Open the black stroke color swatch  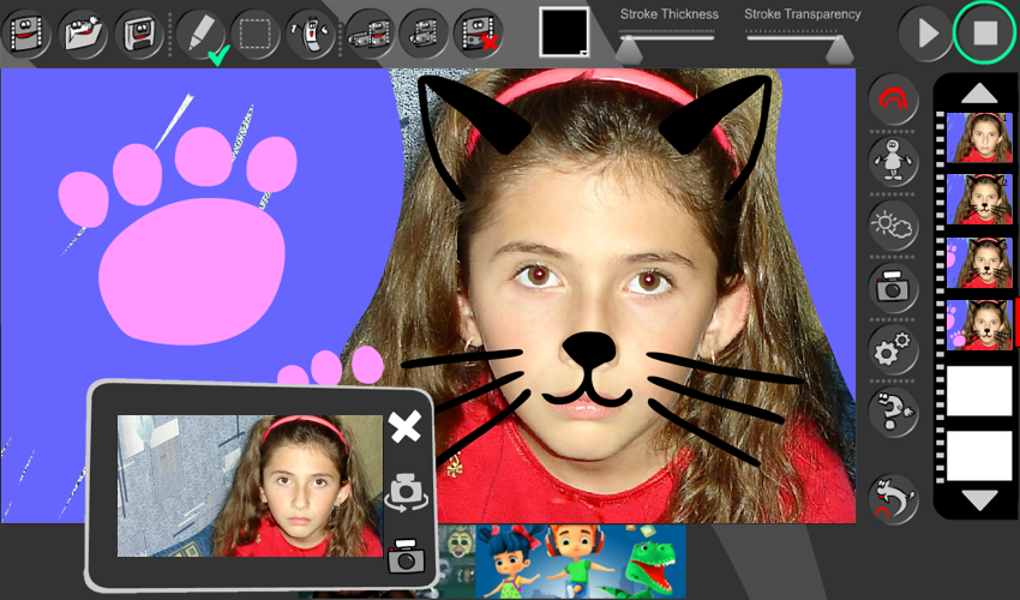click(564, 32)
